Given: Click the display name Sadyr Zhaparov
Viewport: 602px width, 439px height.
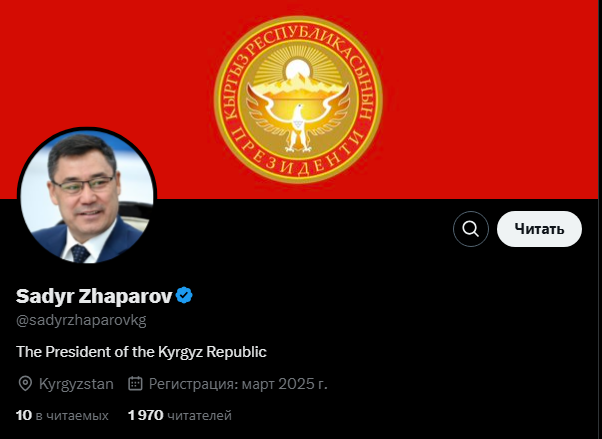Looking at the screenshot, I should 94,296.
